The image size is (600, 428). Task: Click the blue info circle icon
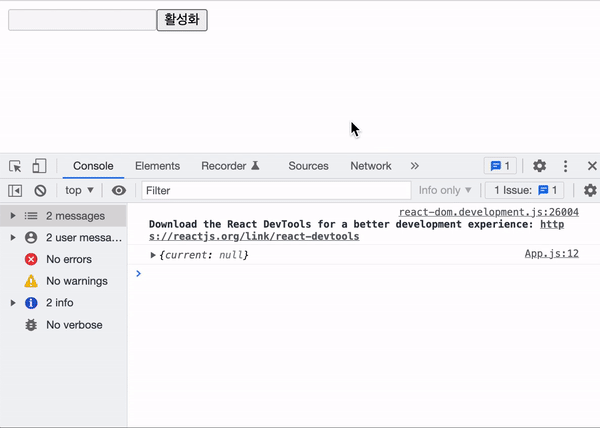click(x=31, y=303)
